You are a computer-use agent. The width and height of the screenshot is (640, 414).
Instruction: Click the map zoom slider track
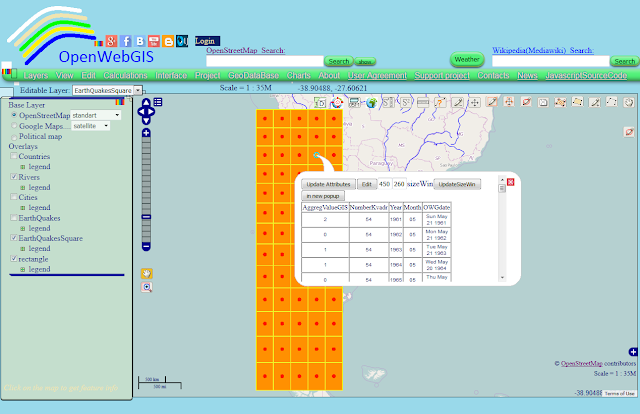tap(146, 190)
